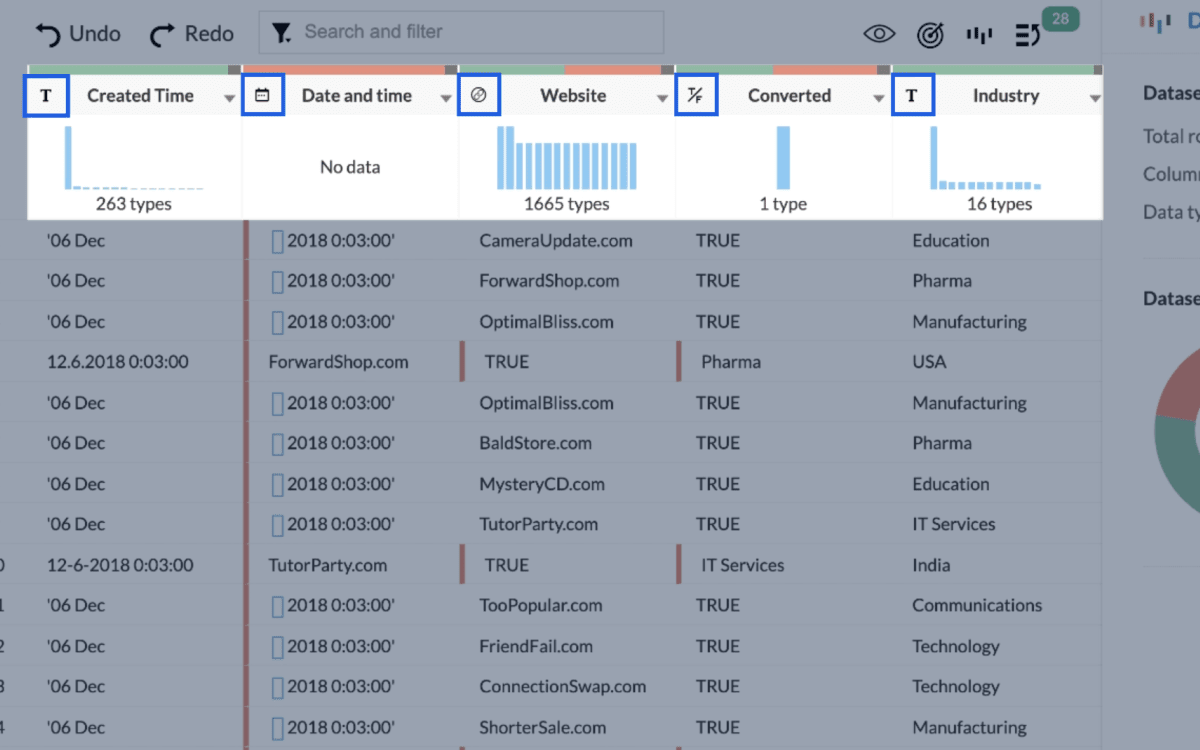This screenshot has height=750, width=1200.
Task: Click the Redo button
Action: pos(192,34)
